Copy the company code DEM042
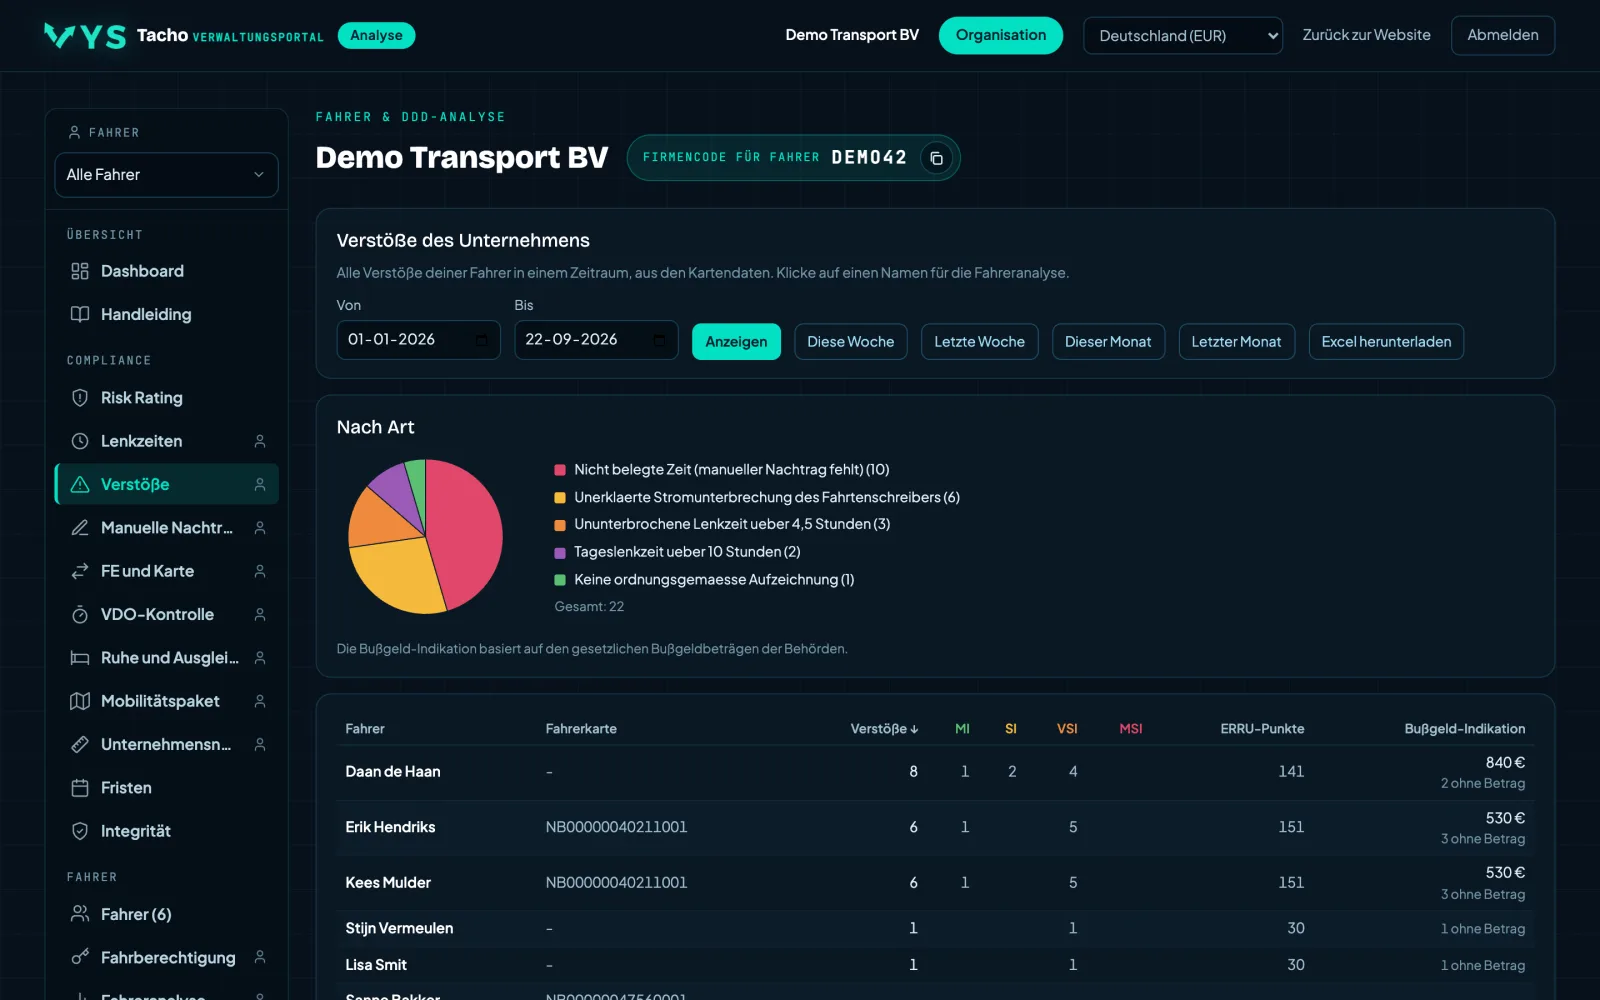 click(x=936, y=158)
